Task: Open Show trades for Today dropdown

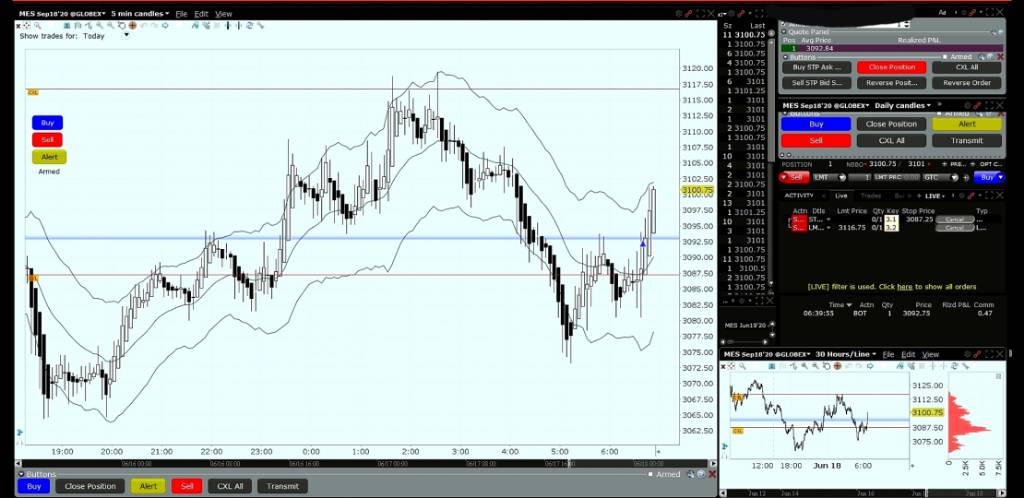Action: click(126, 35)
